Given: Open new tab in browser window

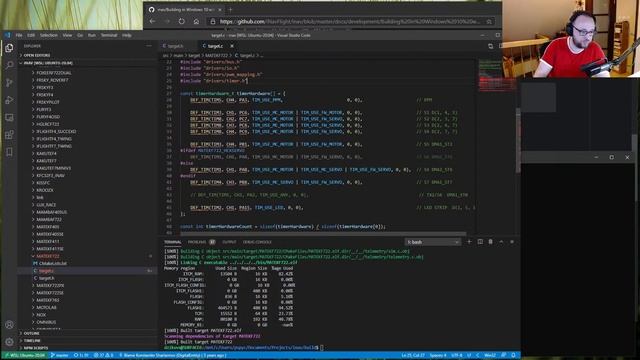Looking at the screenshot, I should [x=230, y=9].
